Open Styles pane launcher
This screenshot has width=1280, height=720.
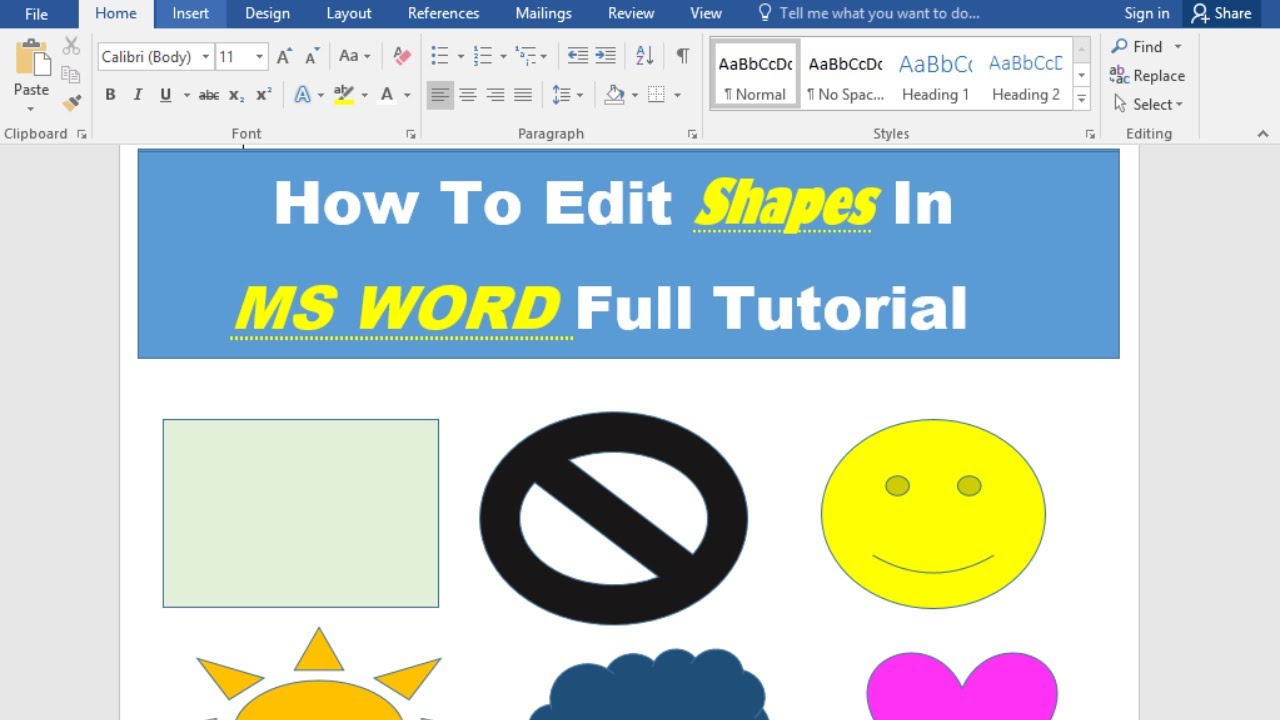point(1090,134)
